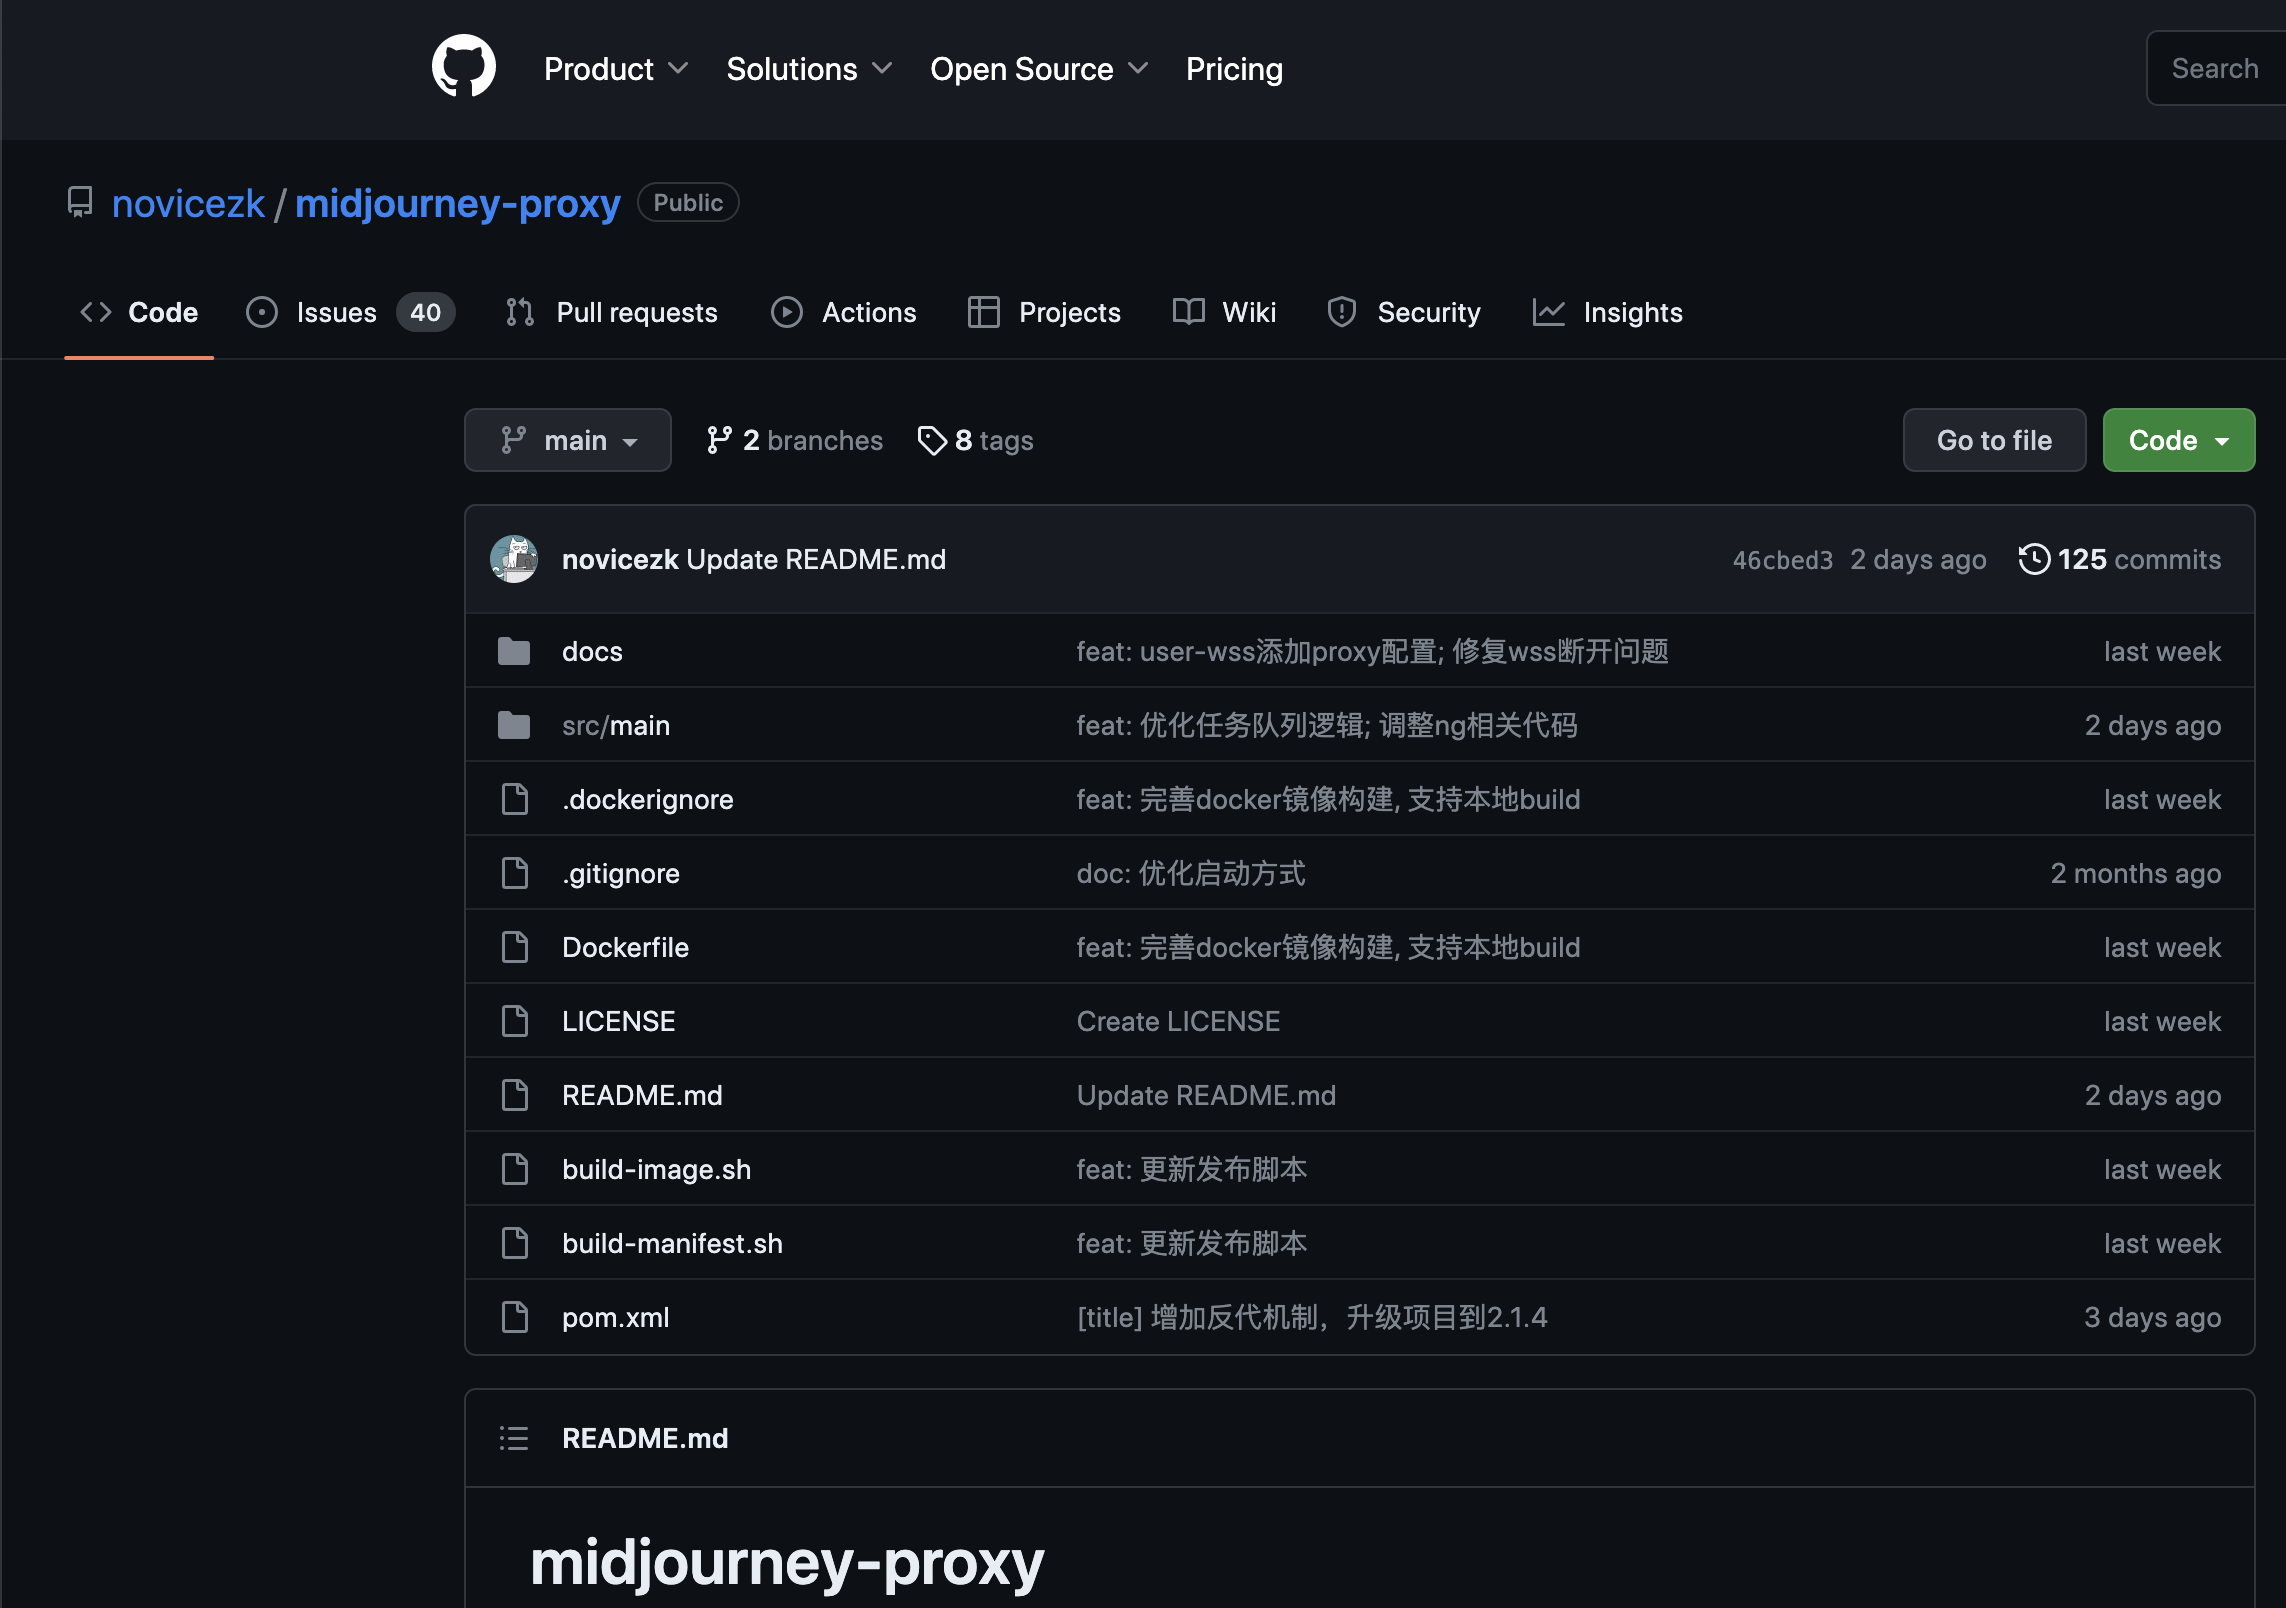Image resolution: width=2286 pixels, height=1608 pixels.
Task: Click the Actions workflow icon
Action: (x=786, y=312)
